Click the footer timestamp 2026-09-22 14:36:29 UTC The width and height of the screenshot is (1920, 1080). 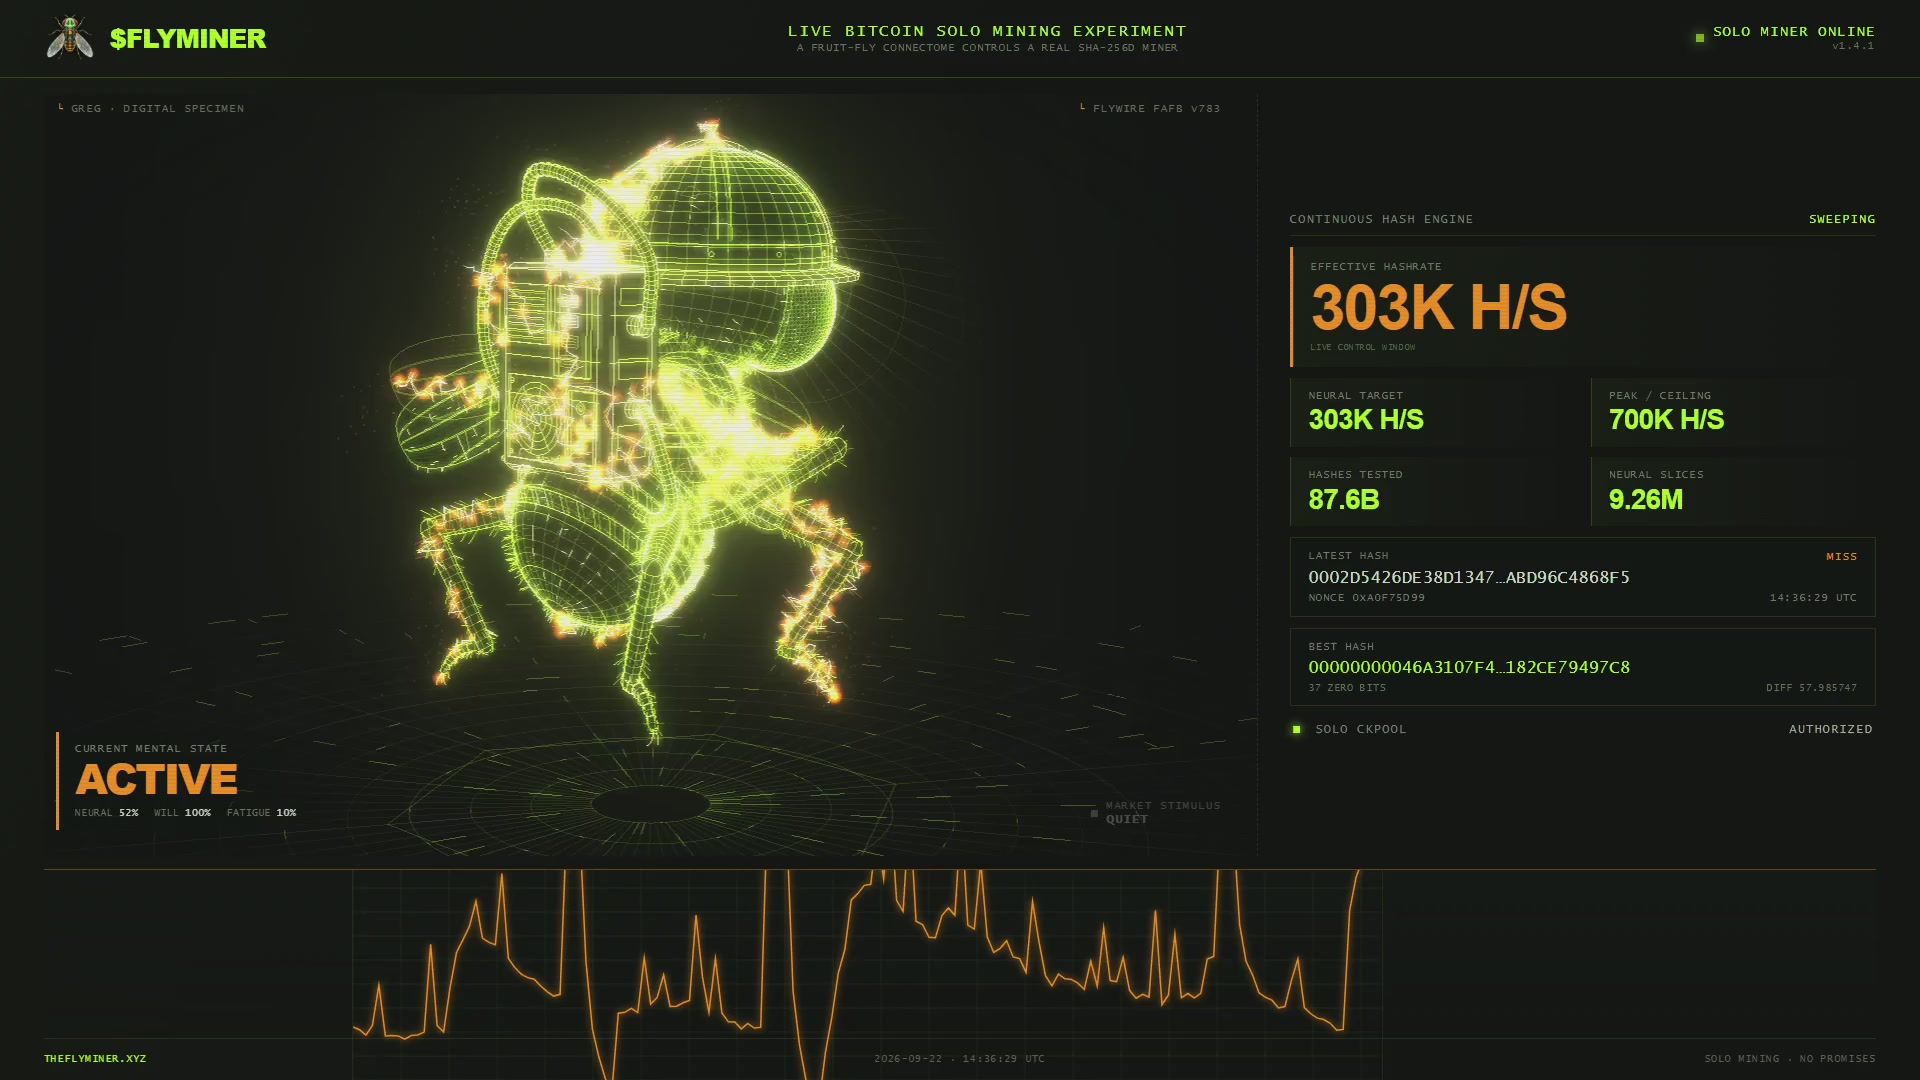point(959,1058)
